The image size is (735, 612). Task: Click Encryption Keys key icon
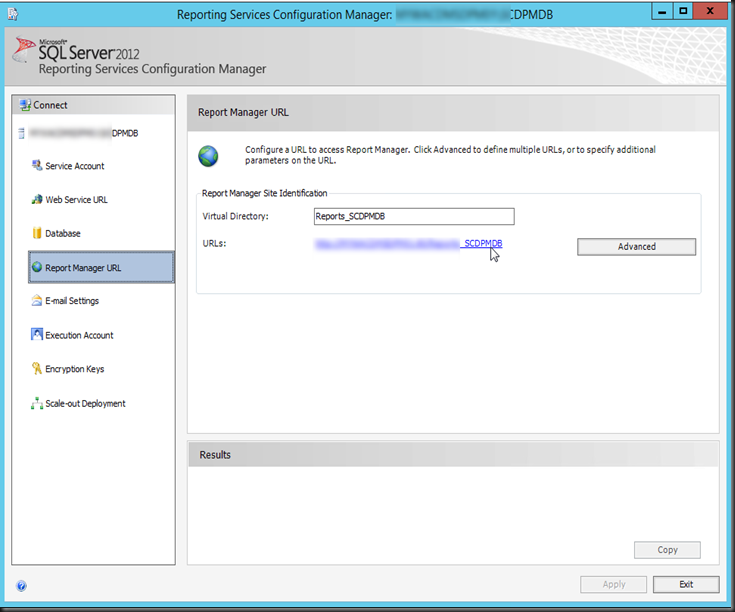[37, 368]
